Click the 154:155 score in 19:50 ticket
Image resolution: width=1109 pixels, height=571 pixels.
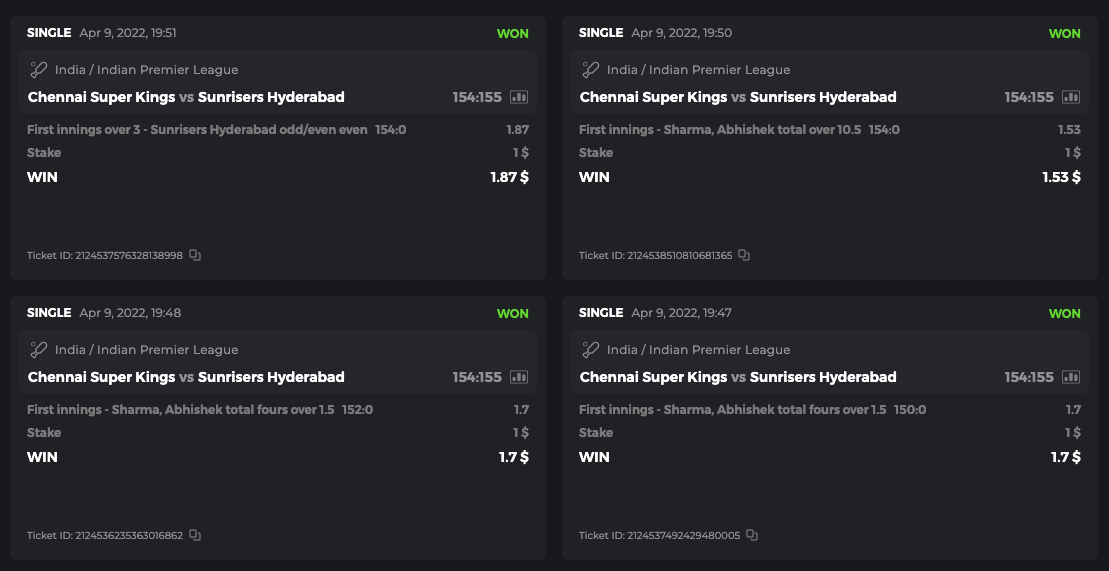click(x=1029, y=97)
